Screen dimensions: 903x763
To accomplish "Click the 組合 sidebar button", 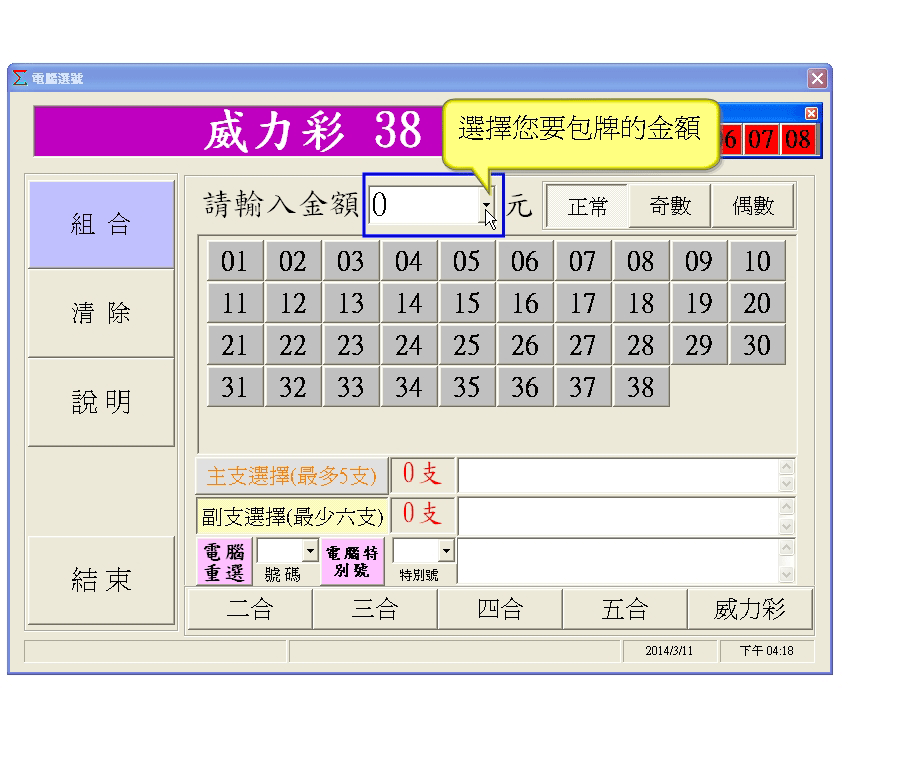I will click(x=101, y=225).
